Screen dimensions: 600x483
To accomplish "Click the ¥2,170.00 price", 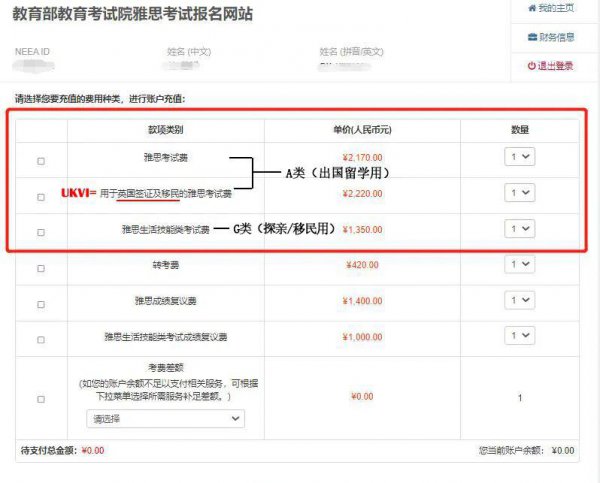I will click(362, 158).
